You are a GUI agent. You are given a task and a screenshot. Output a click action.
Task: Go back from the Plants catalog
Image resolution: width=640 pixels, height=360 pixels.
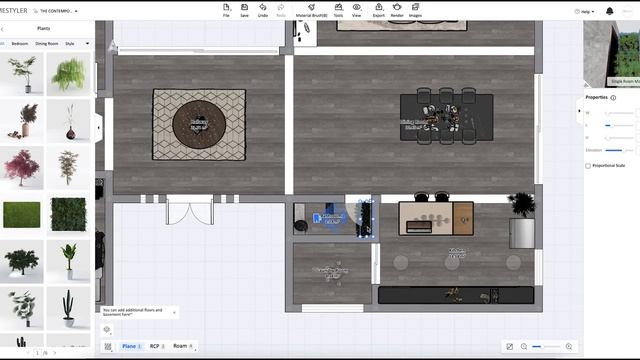tap(2, 29)
